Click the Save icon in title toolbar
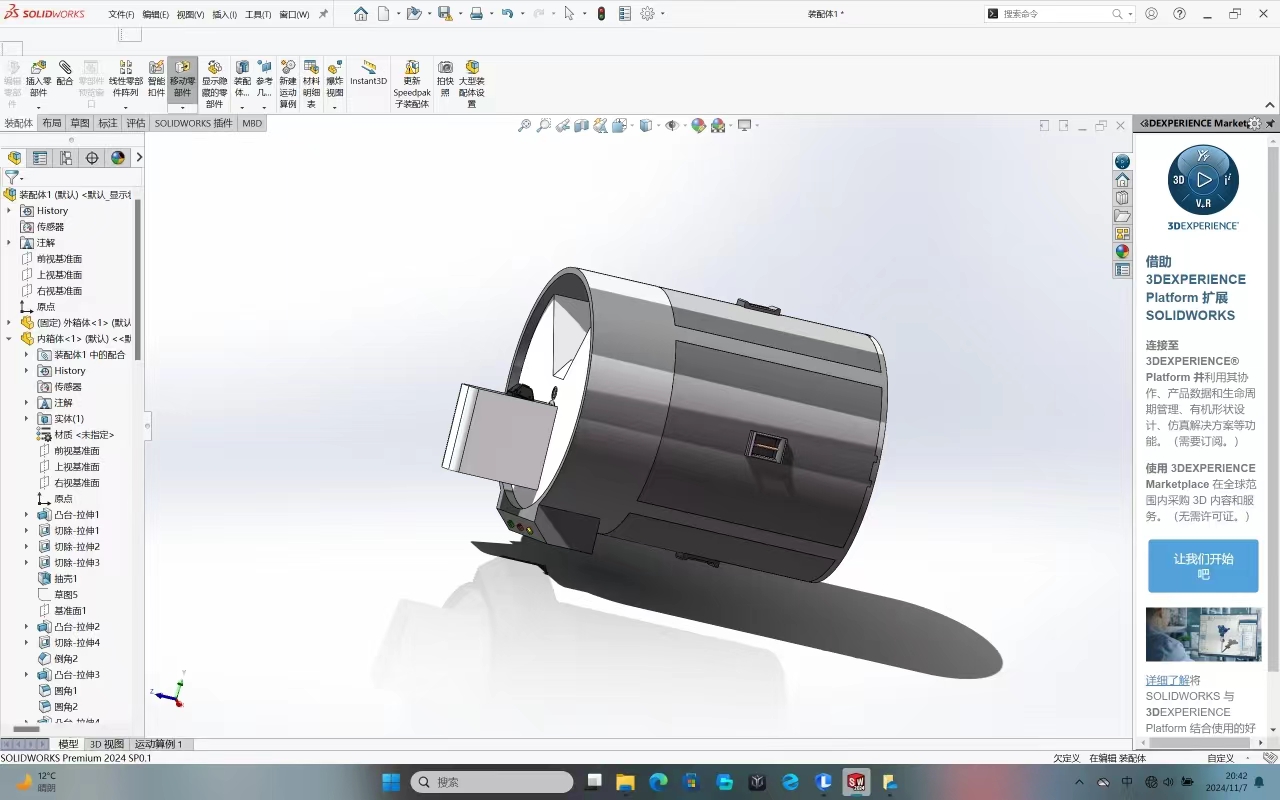1280x800 pixels. click(x=444, y=14)
